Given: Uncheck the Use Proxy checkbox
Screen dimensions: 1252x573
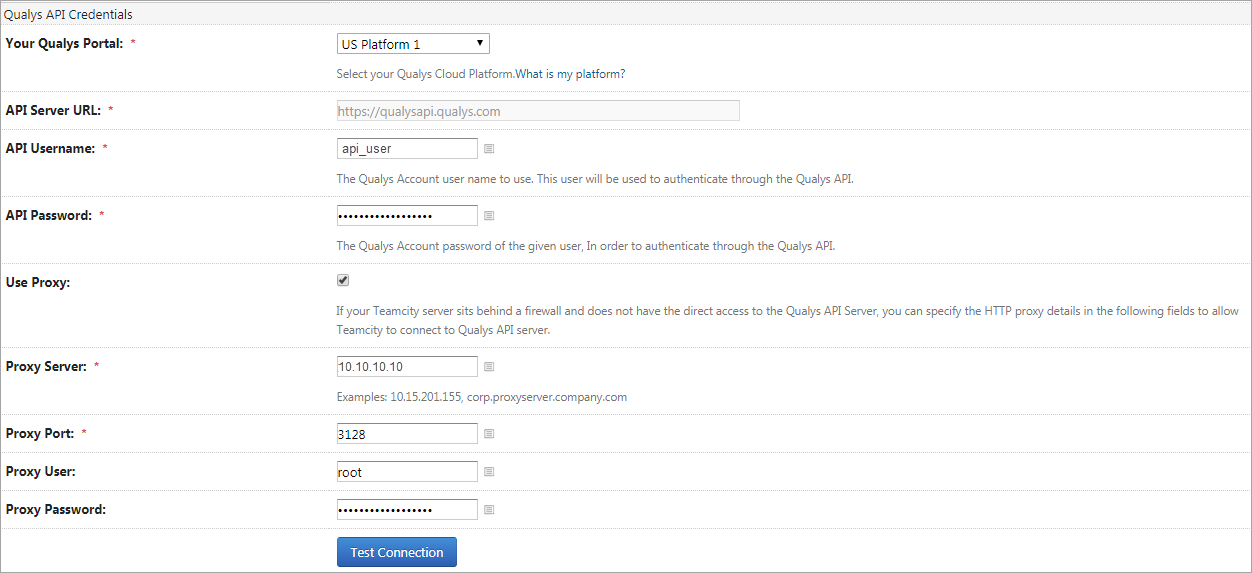Looking at the screenshot, I should point(343,281).
